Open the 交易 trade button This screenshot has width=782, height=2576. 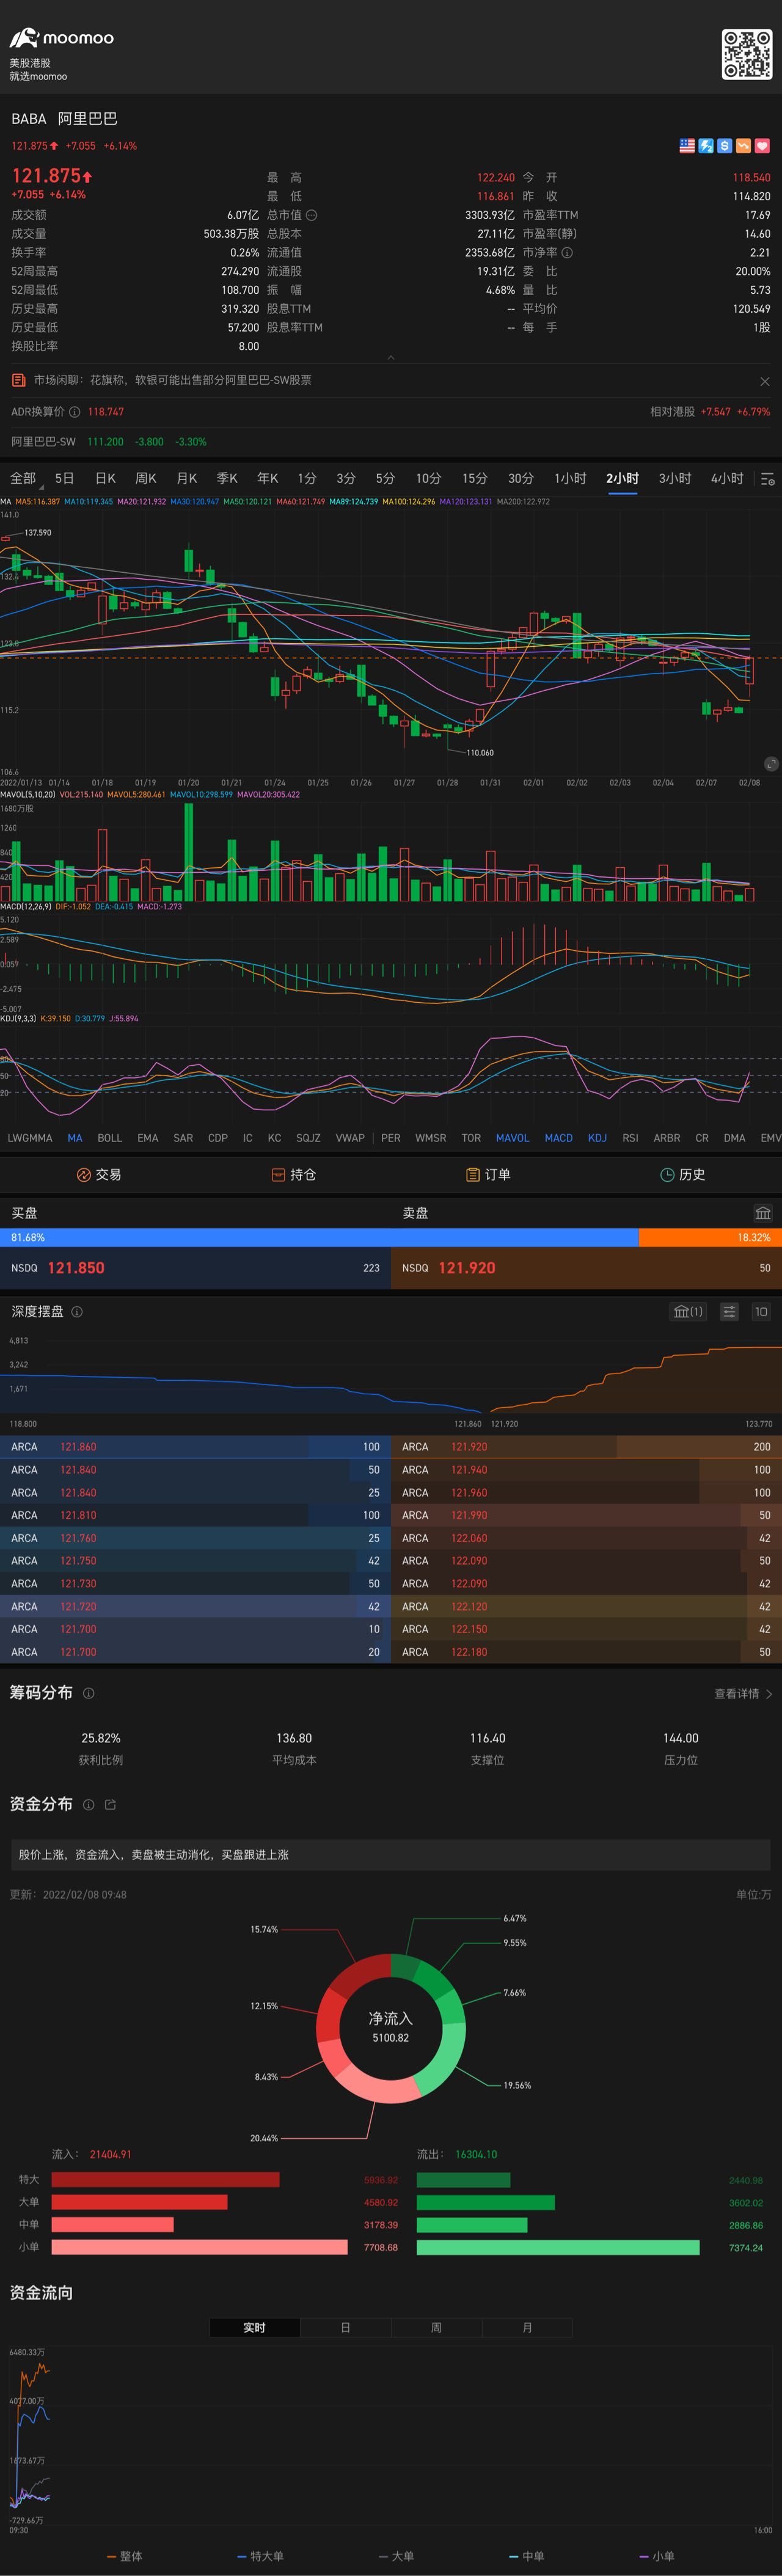[x=98, y=1175]
